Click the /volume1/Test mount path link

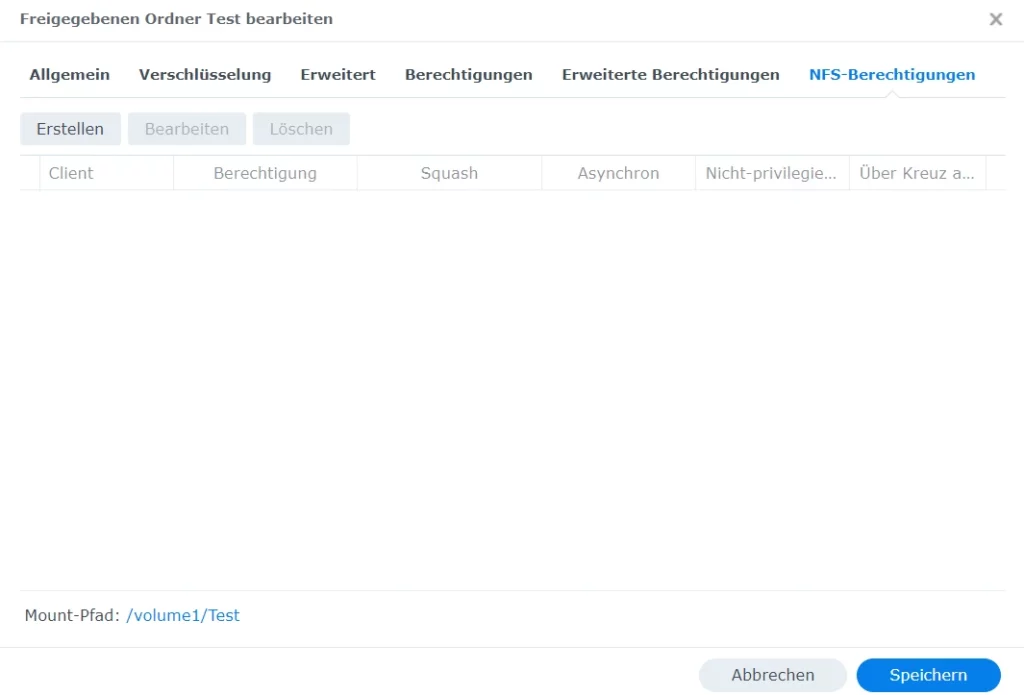183,615
